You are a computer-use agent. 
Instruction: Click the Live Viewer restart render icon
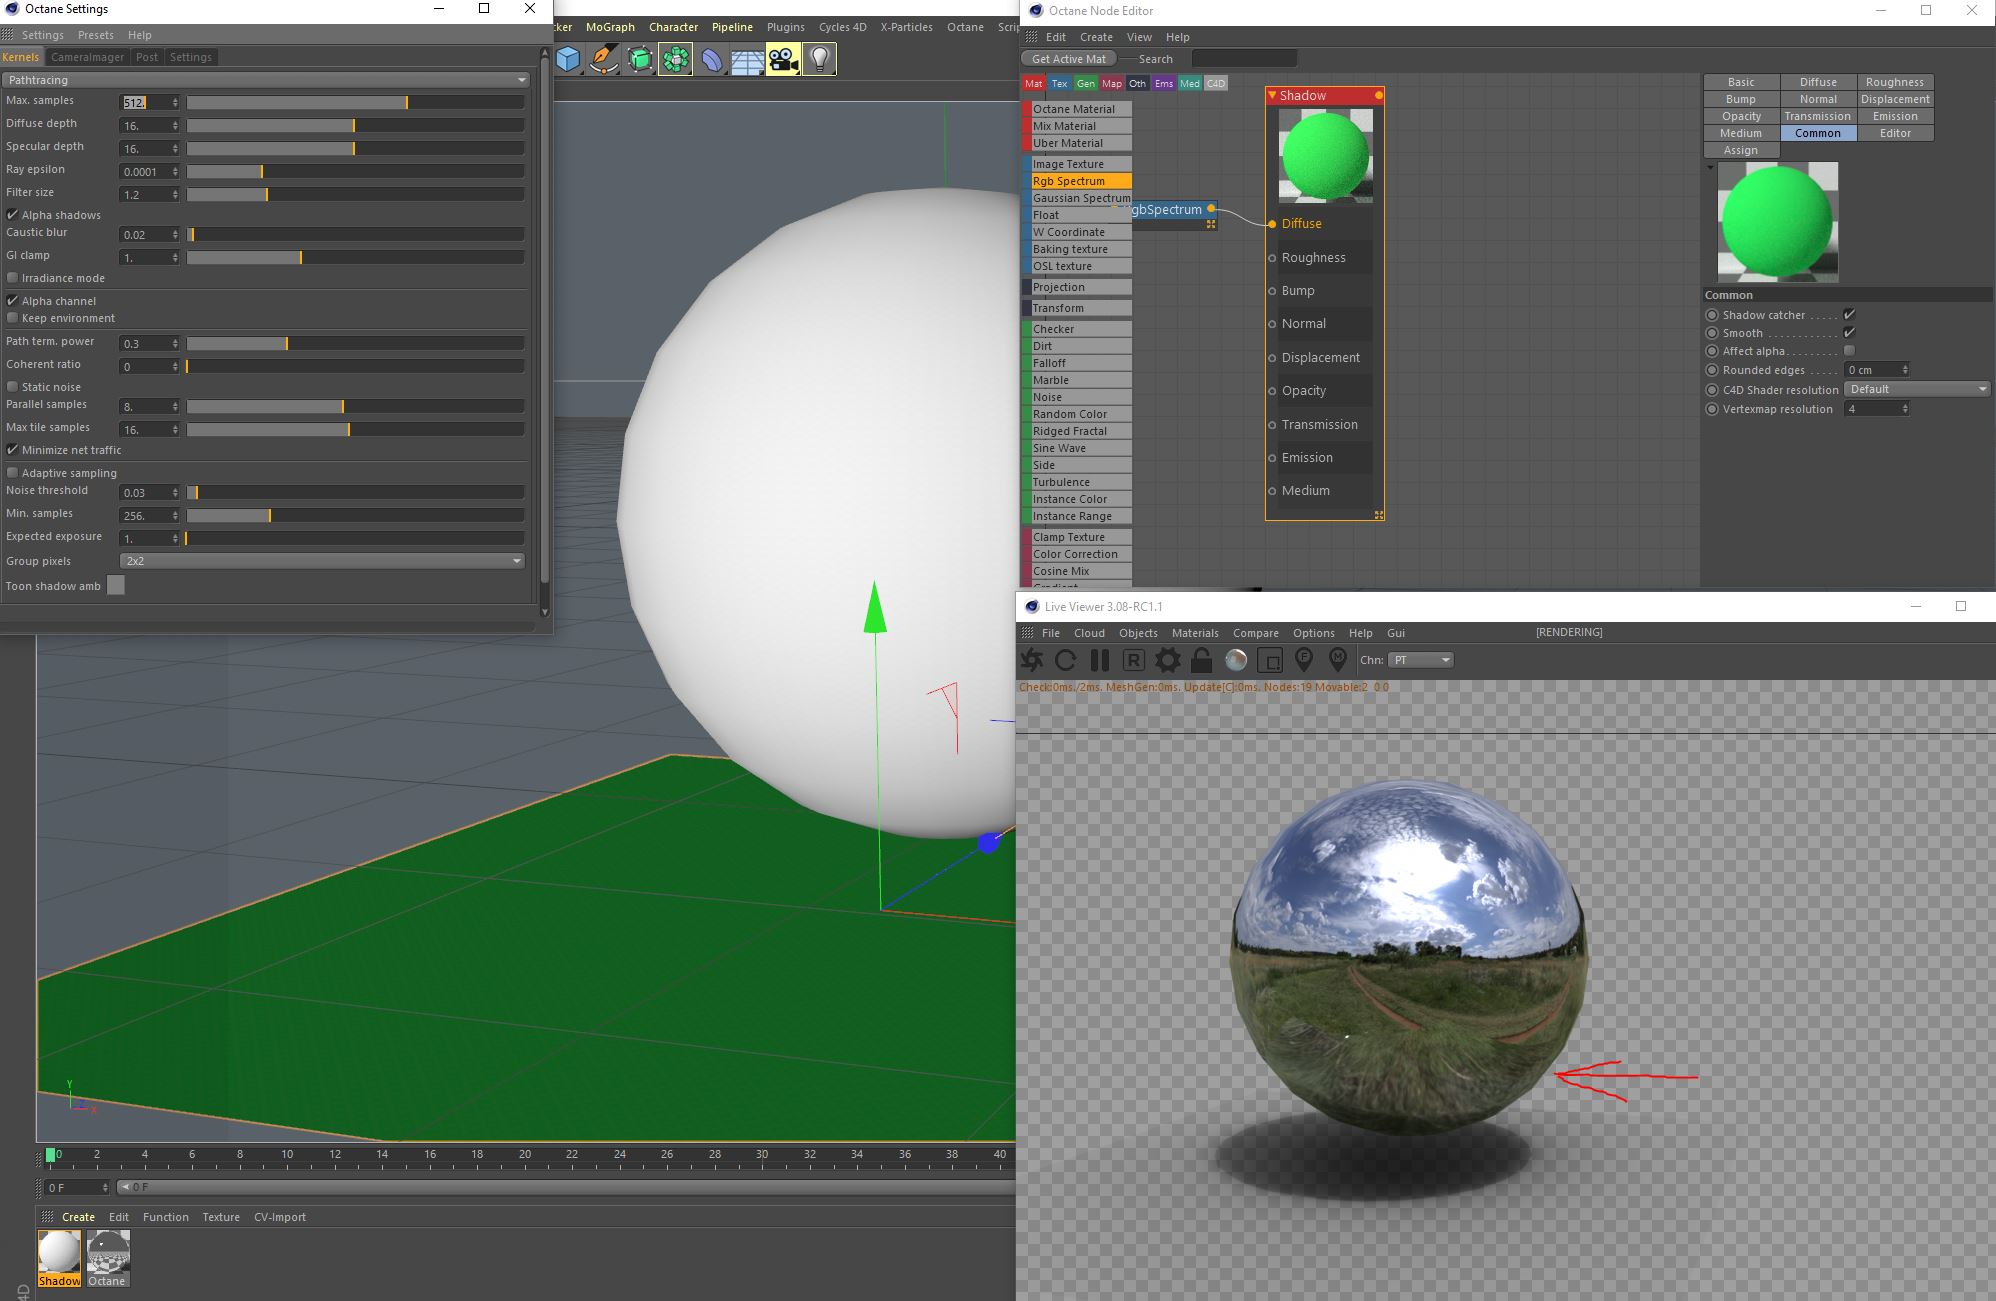pos(1065,660)
